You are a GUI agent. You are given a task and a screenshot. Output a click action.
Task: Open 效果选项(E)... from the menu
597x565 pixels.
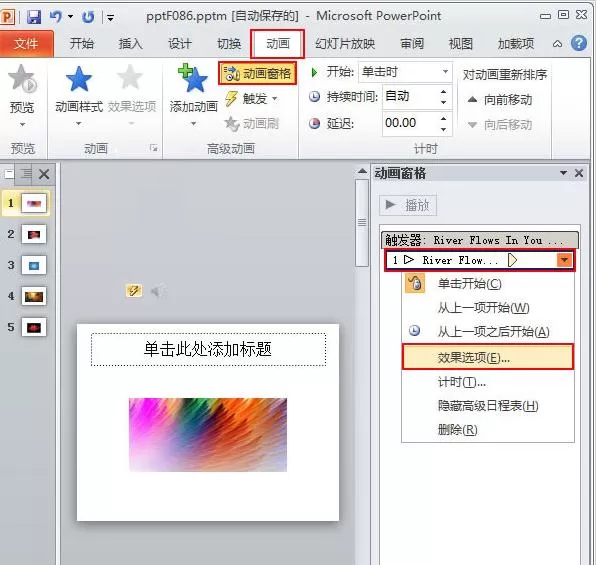coord(488,357)
